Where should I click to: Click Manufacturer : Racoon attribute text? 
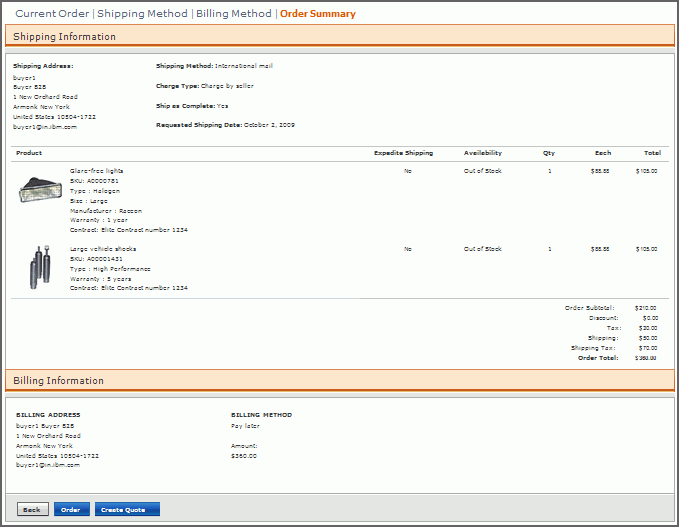(106, 211)
